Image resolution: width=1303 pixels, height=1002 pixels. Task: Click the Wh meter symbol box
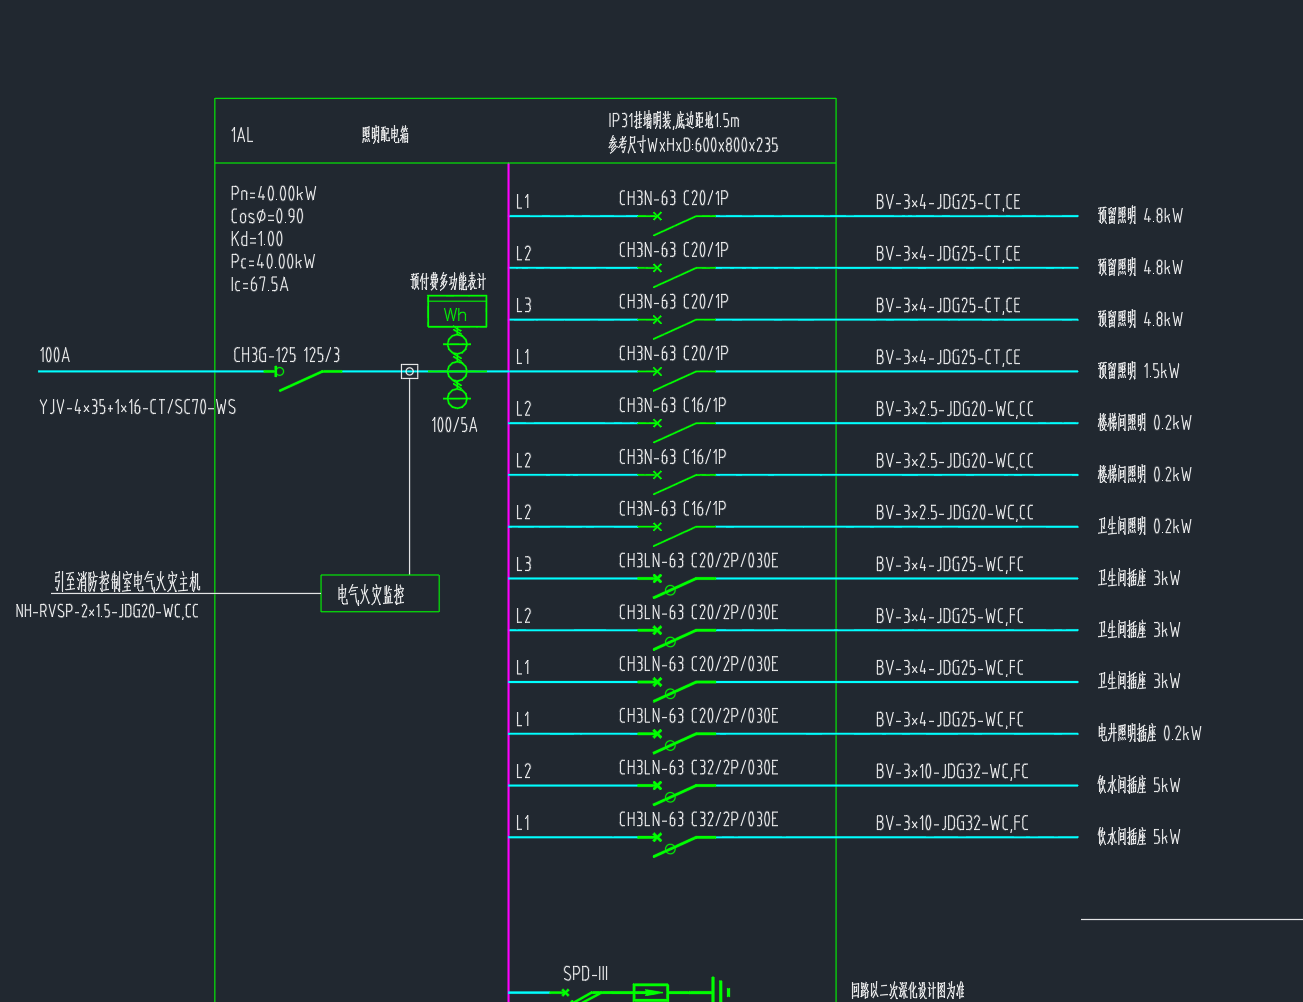tap(457, 311)
